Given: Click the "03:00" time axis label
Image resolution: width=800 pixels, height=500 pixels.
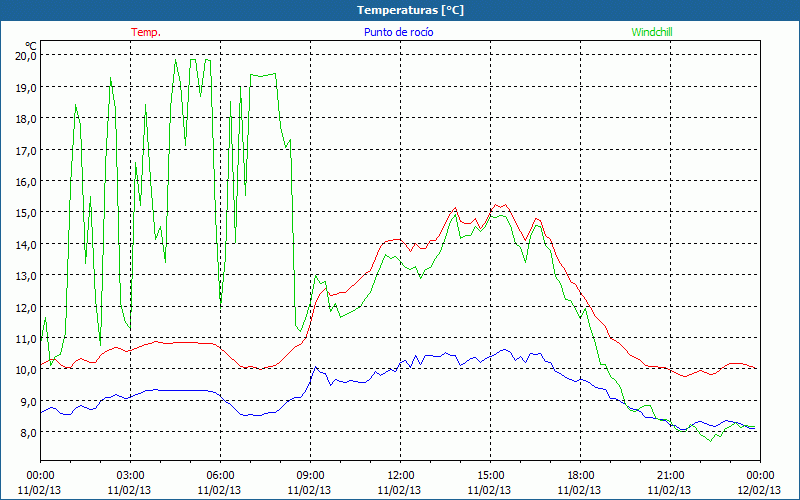Looking at the screenshot, I should [x=130, y=476].
